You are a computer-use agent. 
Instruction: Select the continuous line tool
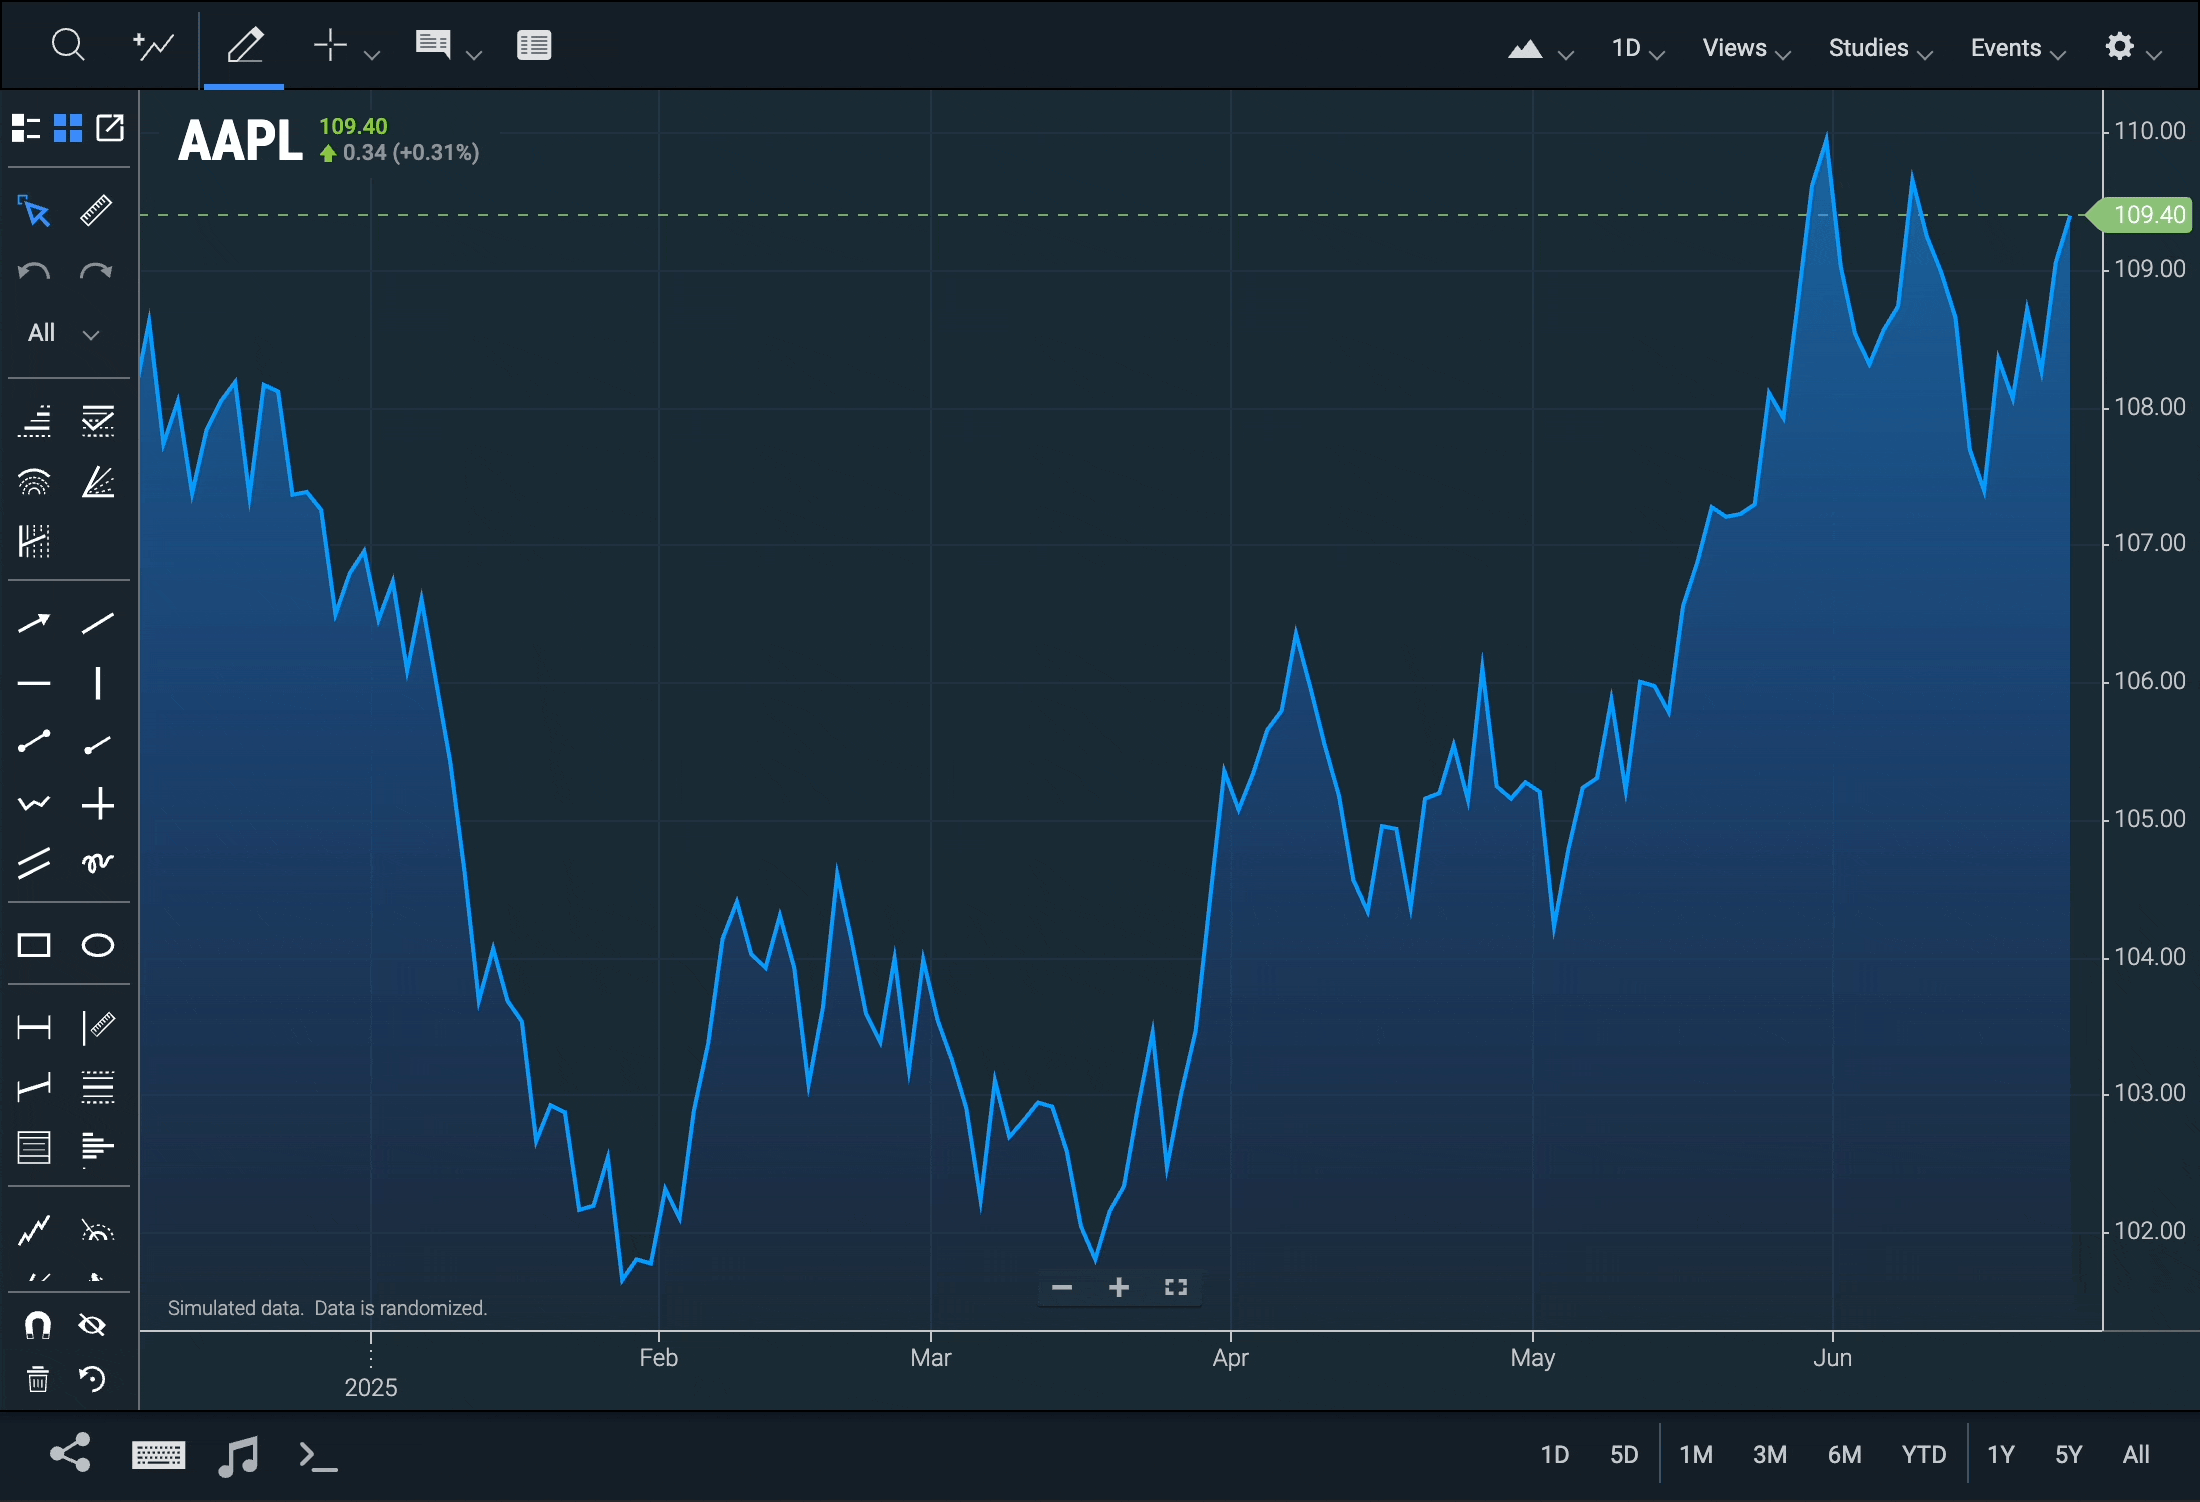pyautogui.click(x=34, y=804)
